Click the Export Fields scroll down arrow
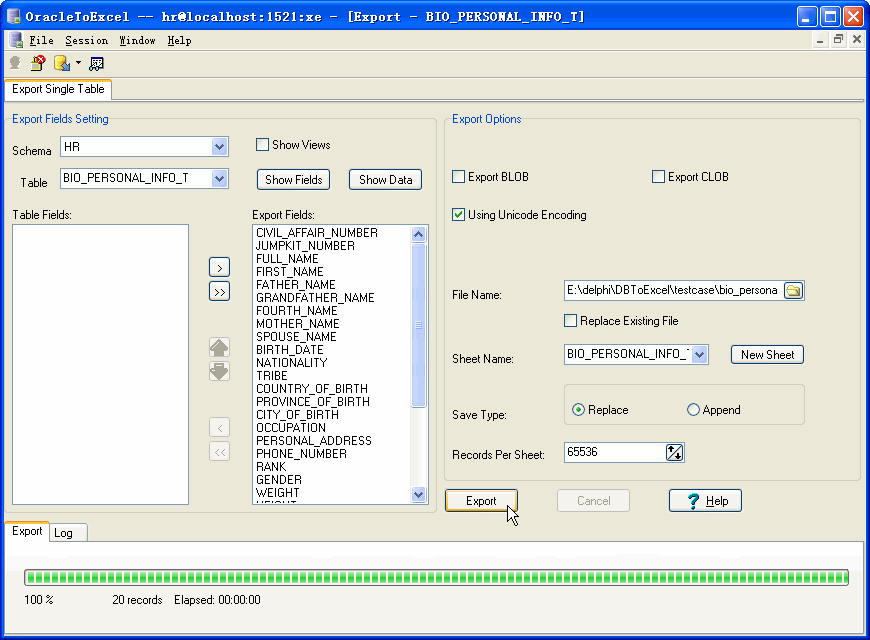Screen dimensions: 870x640 tap(419, 494)
